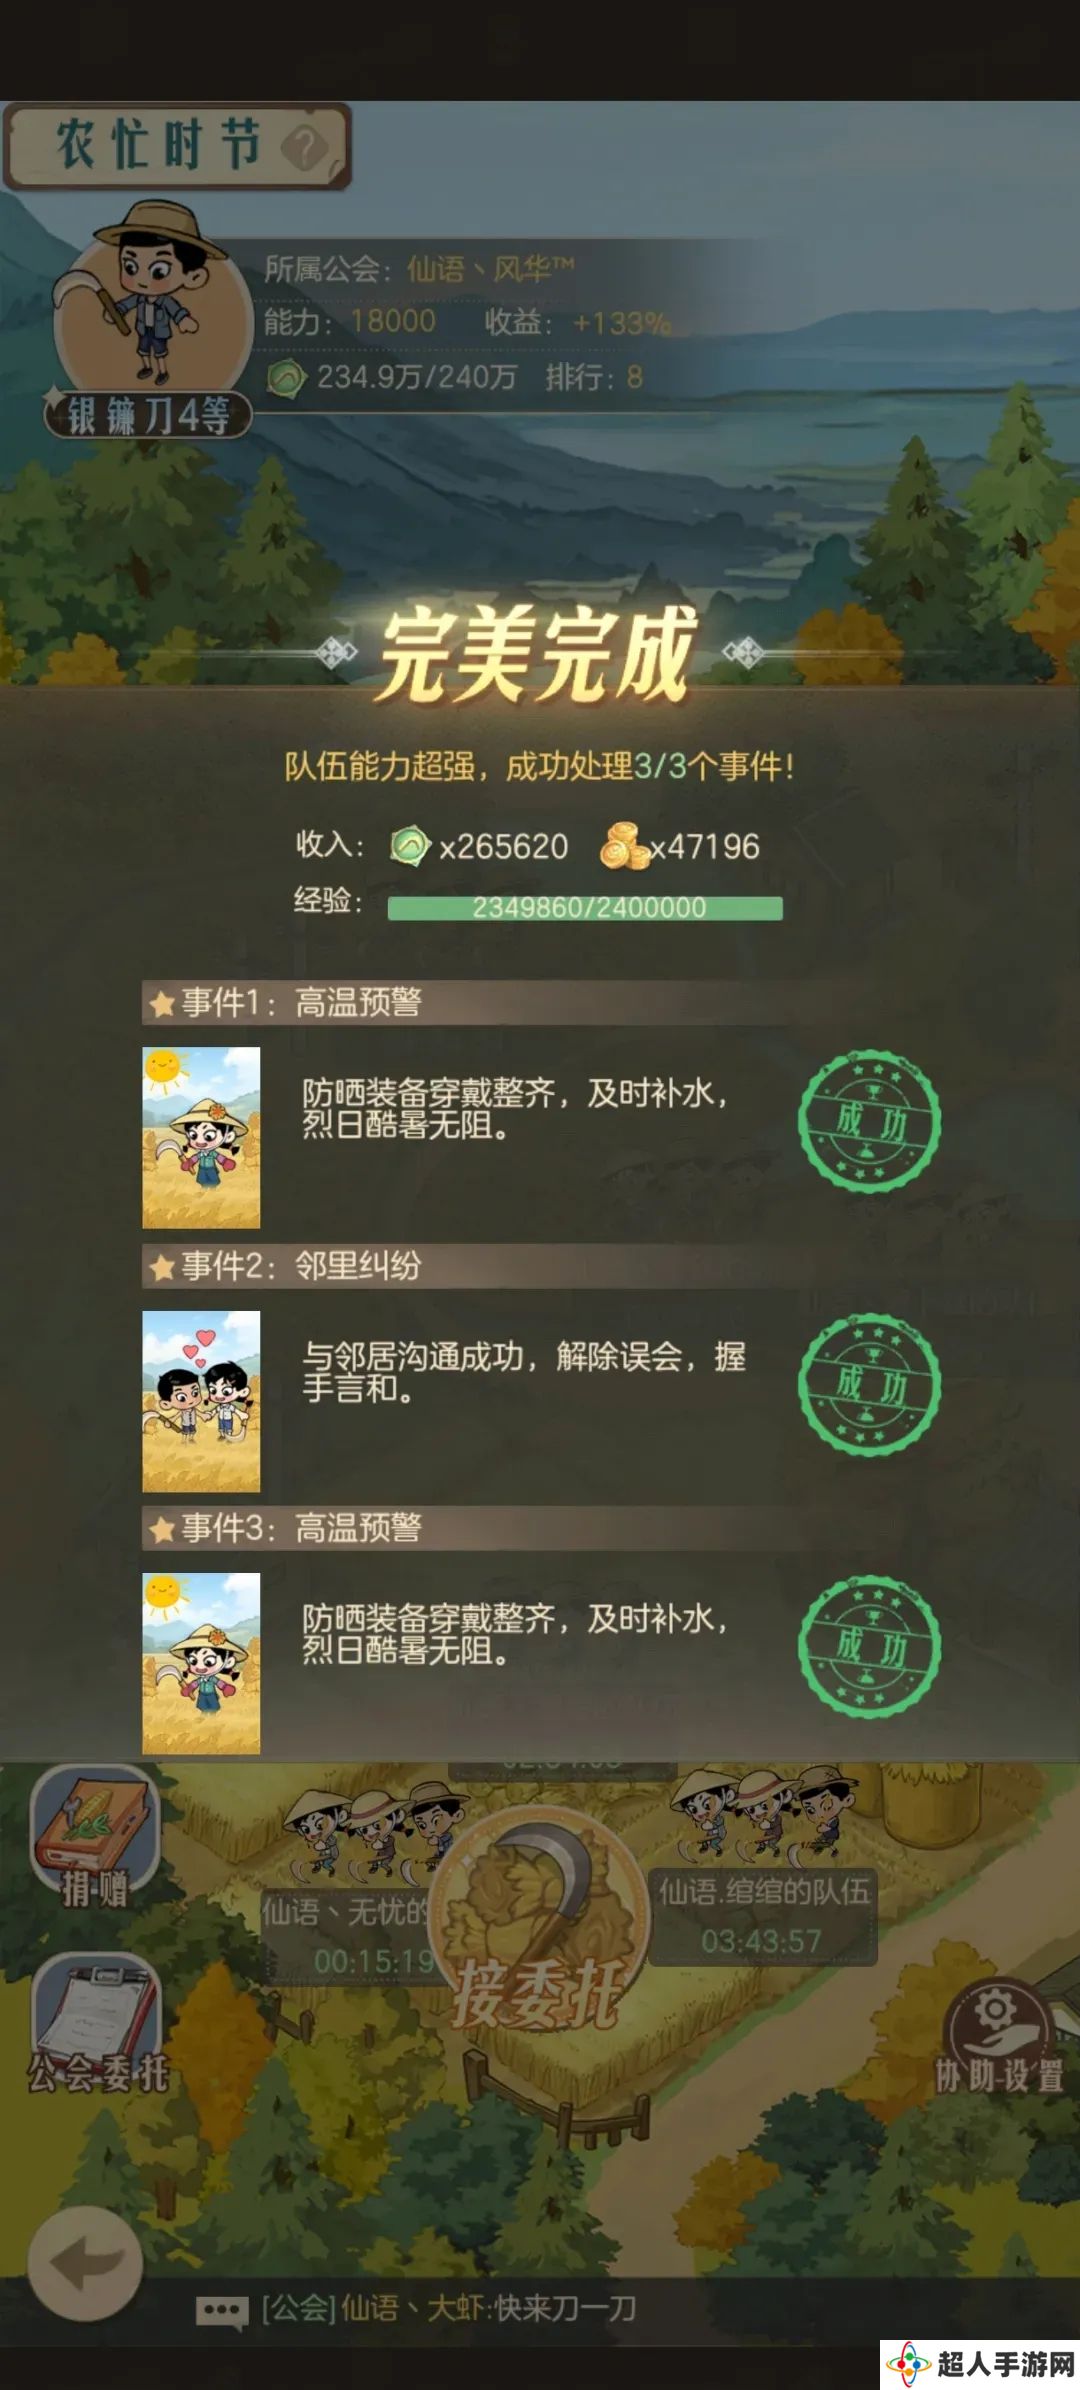Tap the 接委托 sickle button
The height and width of the screenshot is (2390, 1080).
point(539,1926)
